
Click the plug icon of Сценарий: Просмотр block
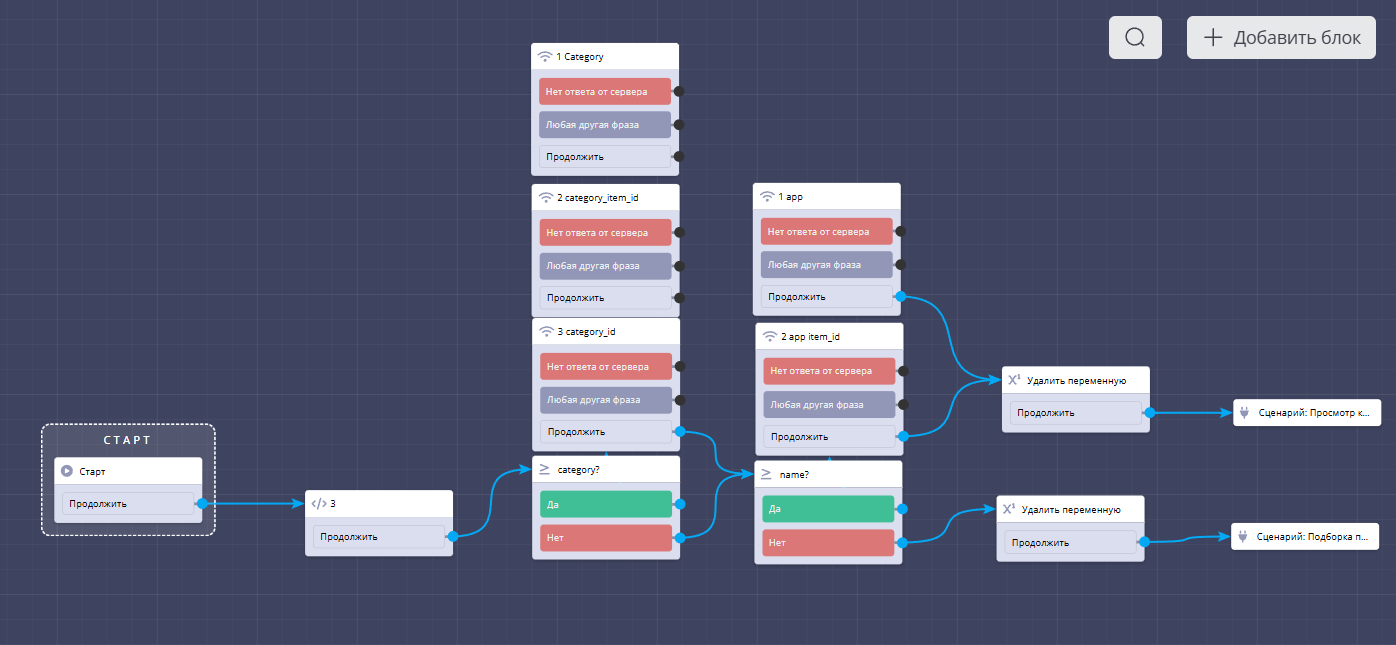click(x=1245, y=411)
